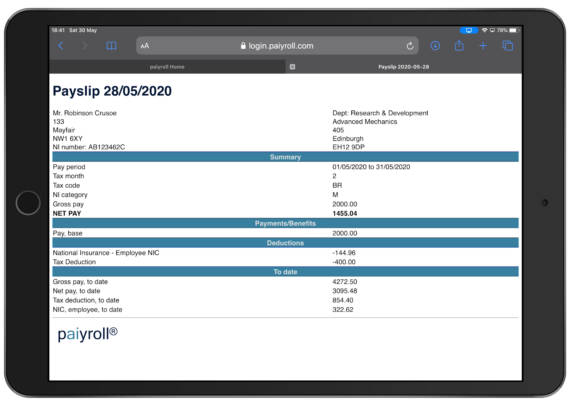Viewport: 569px width, 400px height.
Task: Select the NI number AB123462C
Action: pyautogui.click(x=107, y=147)
